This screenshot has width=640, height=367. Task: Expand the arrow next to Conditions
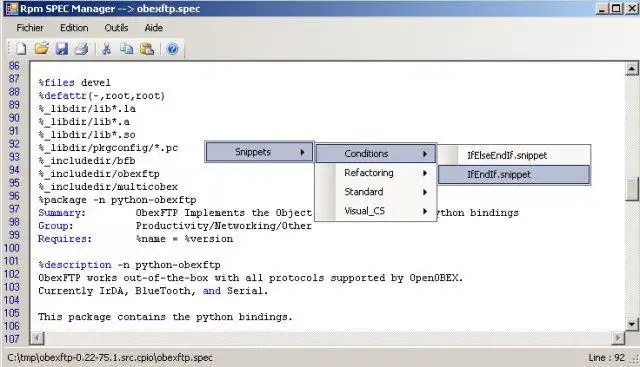tap(425, 154)
